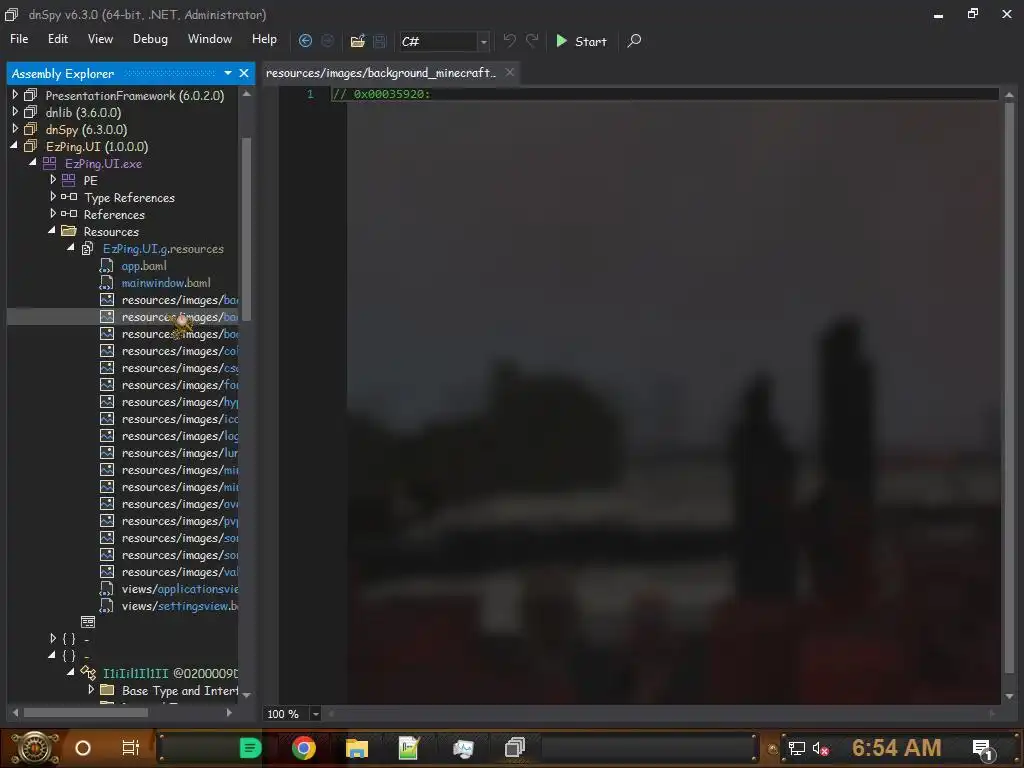Collapse the EzPing.UI (1.0.0.0) assembly
The height and width of the screenshot is (768, 1024).
click(14, 146)
